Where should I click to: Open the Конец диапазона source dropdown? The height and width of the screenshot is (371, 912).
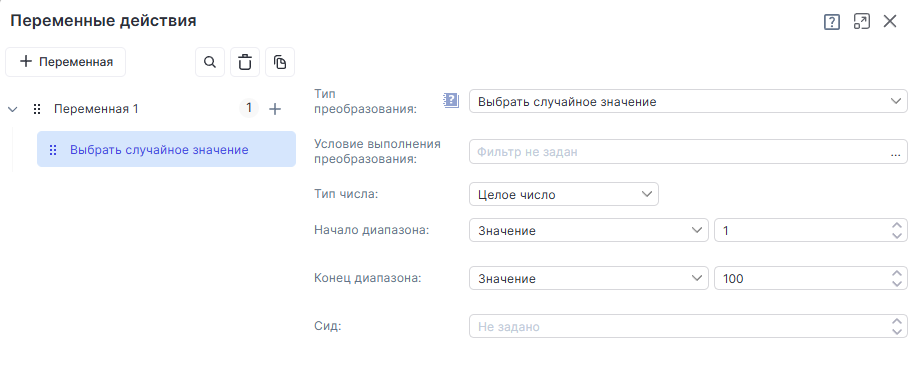click(589, 278)
